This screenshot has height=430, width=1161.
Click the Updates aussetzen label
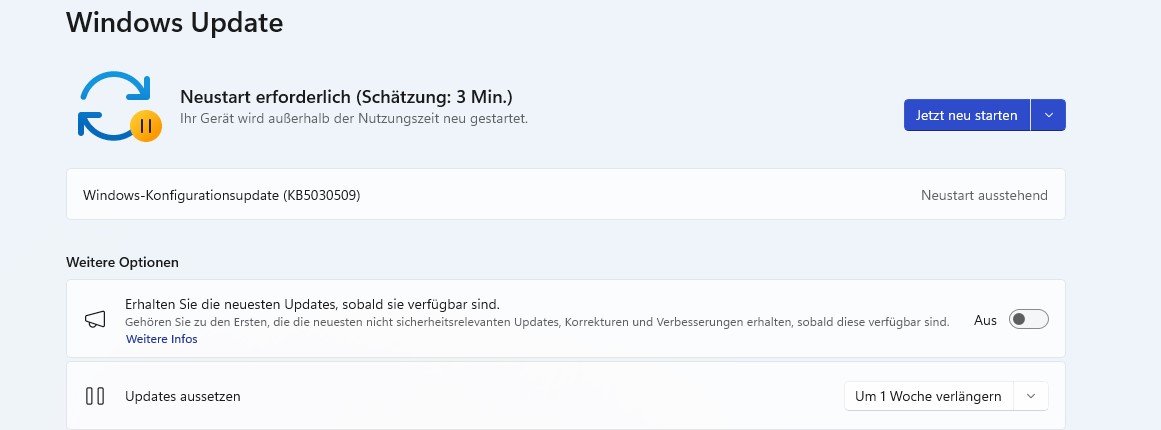point(183,396)
